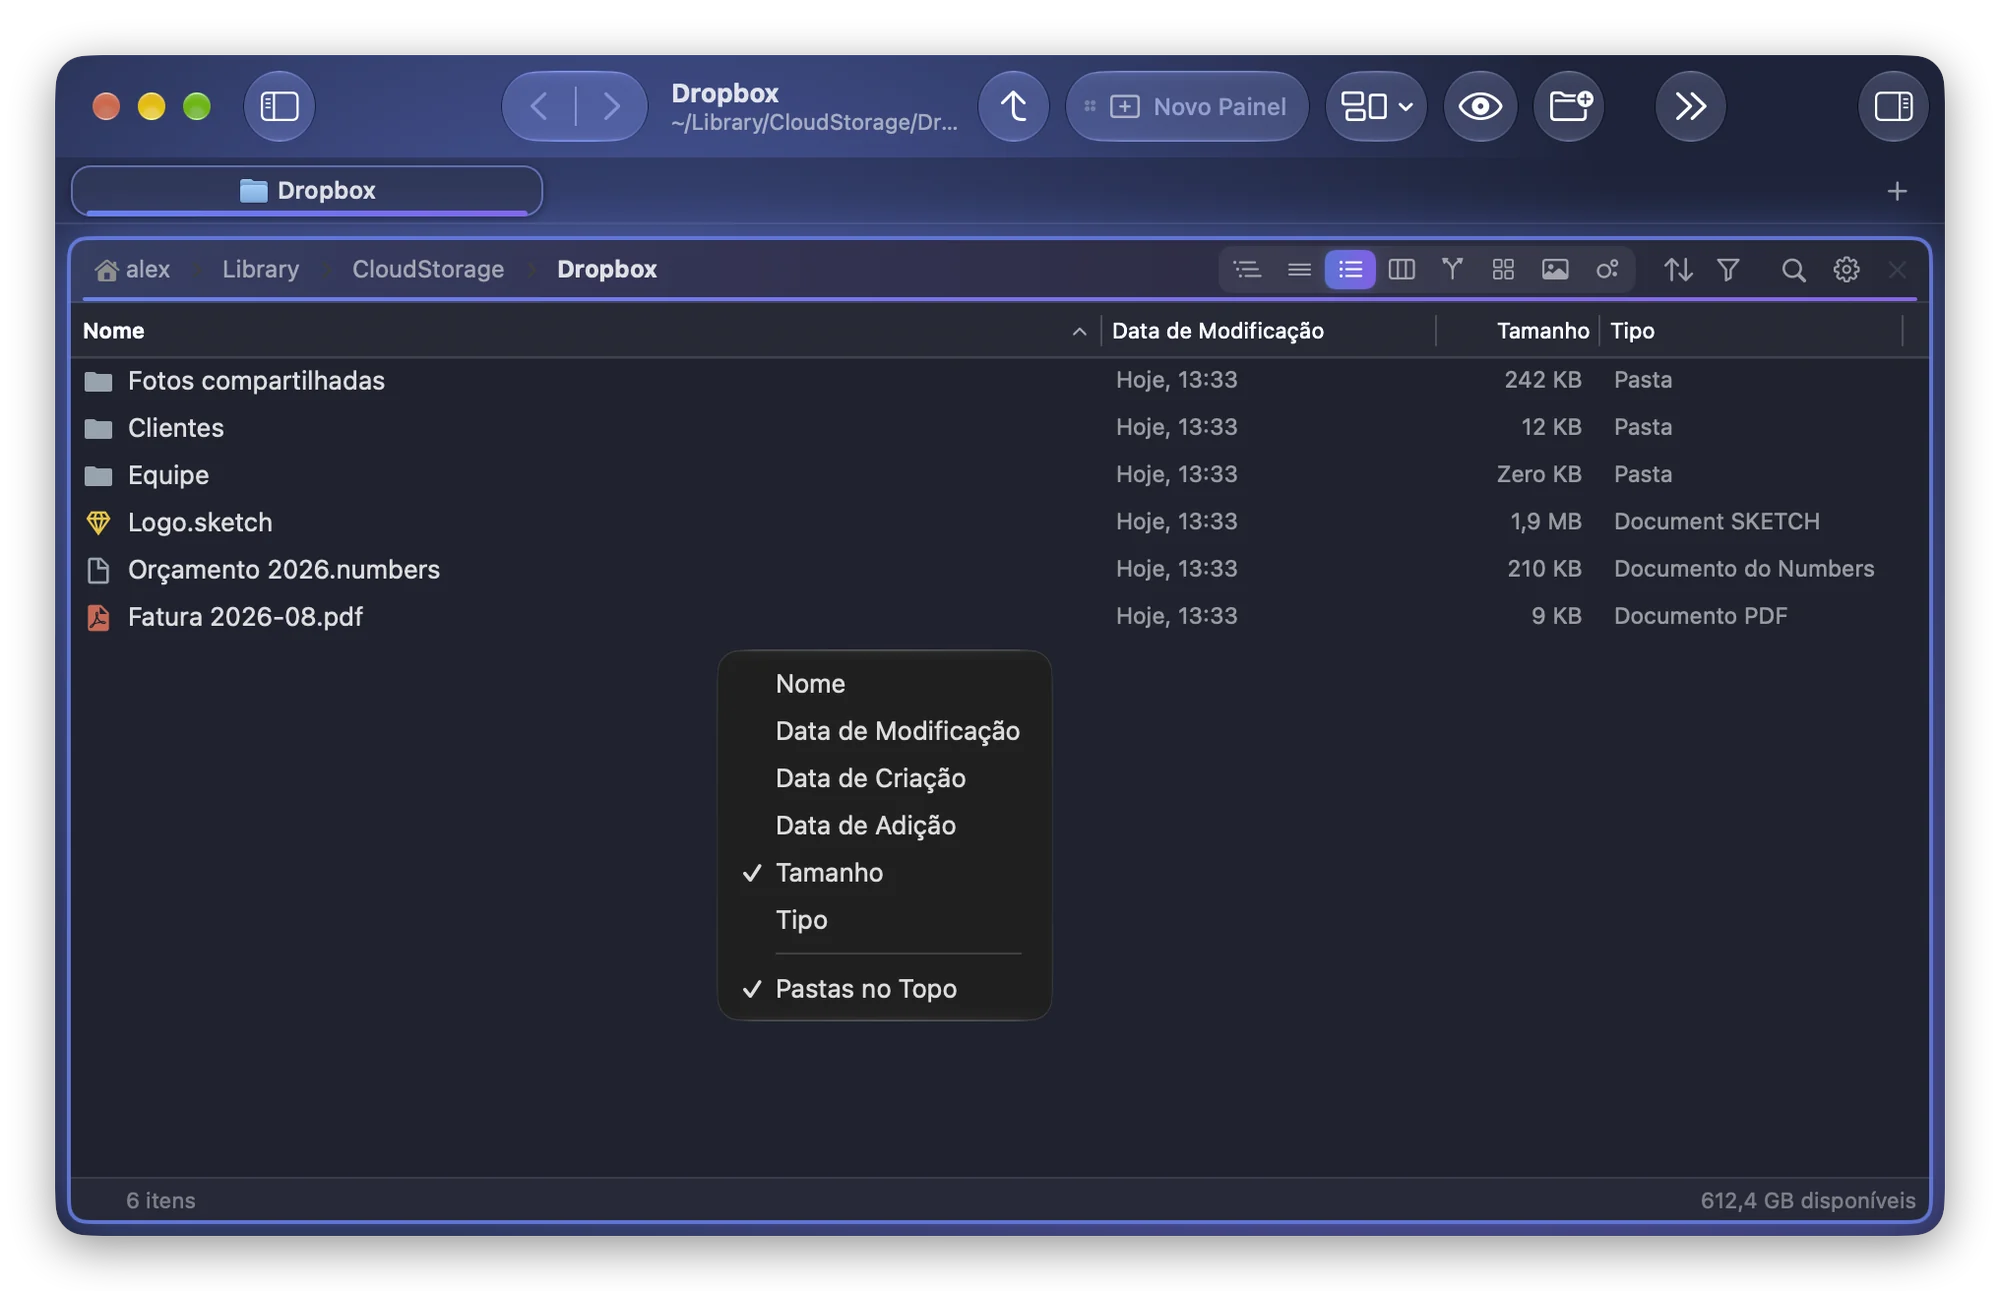Select Orçamento 2026.numbers file

999,569
